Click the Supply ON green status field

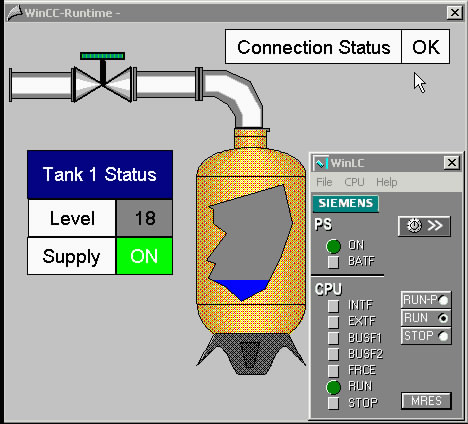click(x=144, y=256)
